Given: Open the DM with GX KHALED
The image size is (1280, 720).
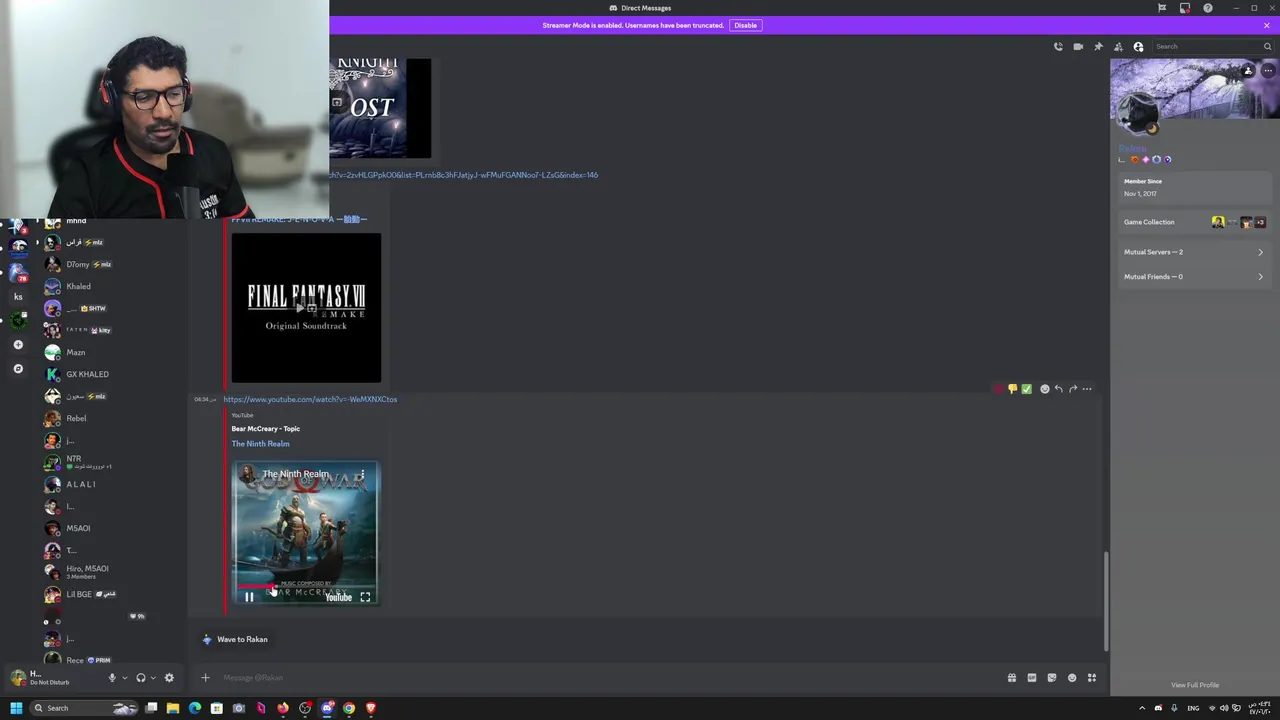Looking at the screenshot, I should click(x=110, y=374).
